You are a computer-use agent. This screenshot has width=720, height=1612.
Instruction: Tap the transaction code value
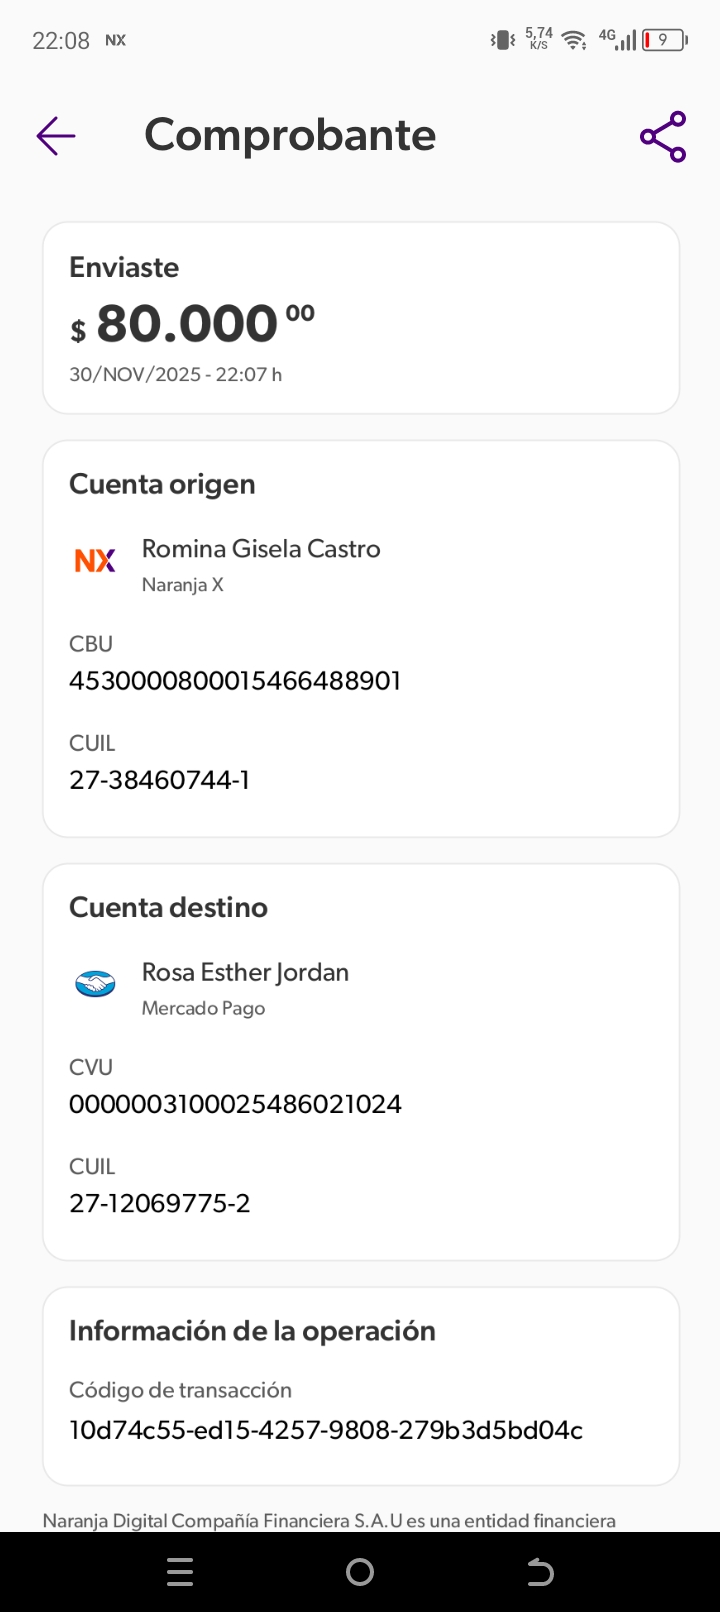(326, 1430)
